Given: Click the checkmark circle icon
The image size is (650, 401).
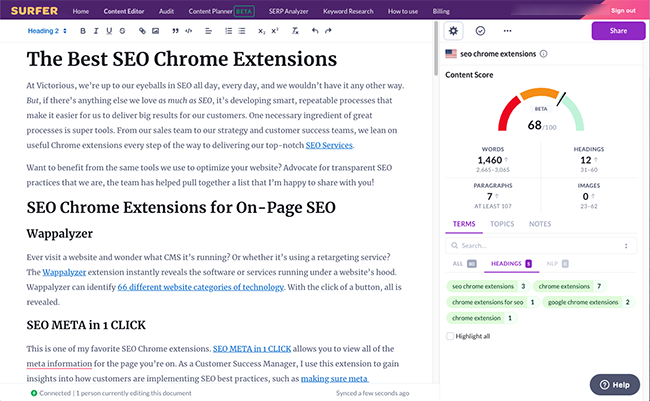Looking at the screenshot, I should [480, 31].
